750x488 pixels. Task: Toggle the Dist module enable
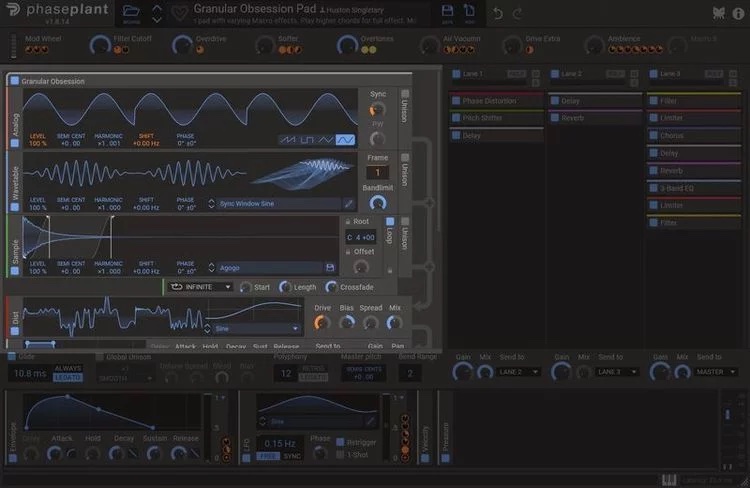tap(14, 331)
